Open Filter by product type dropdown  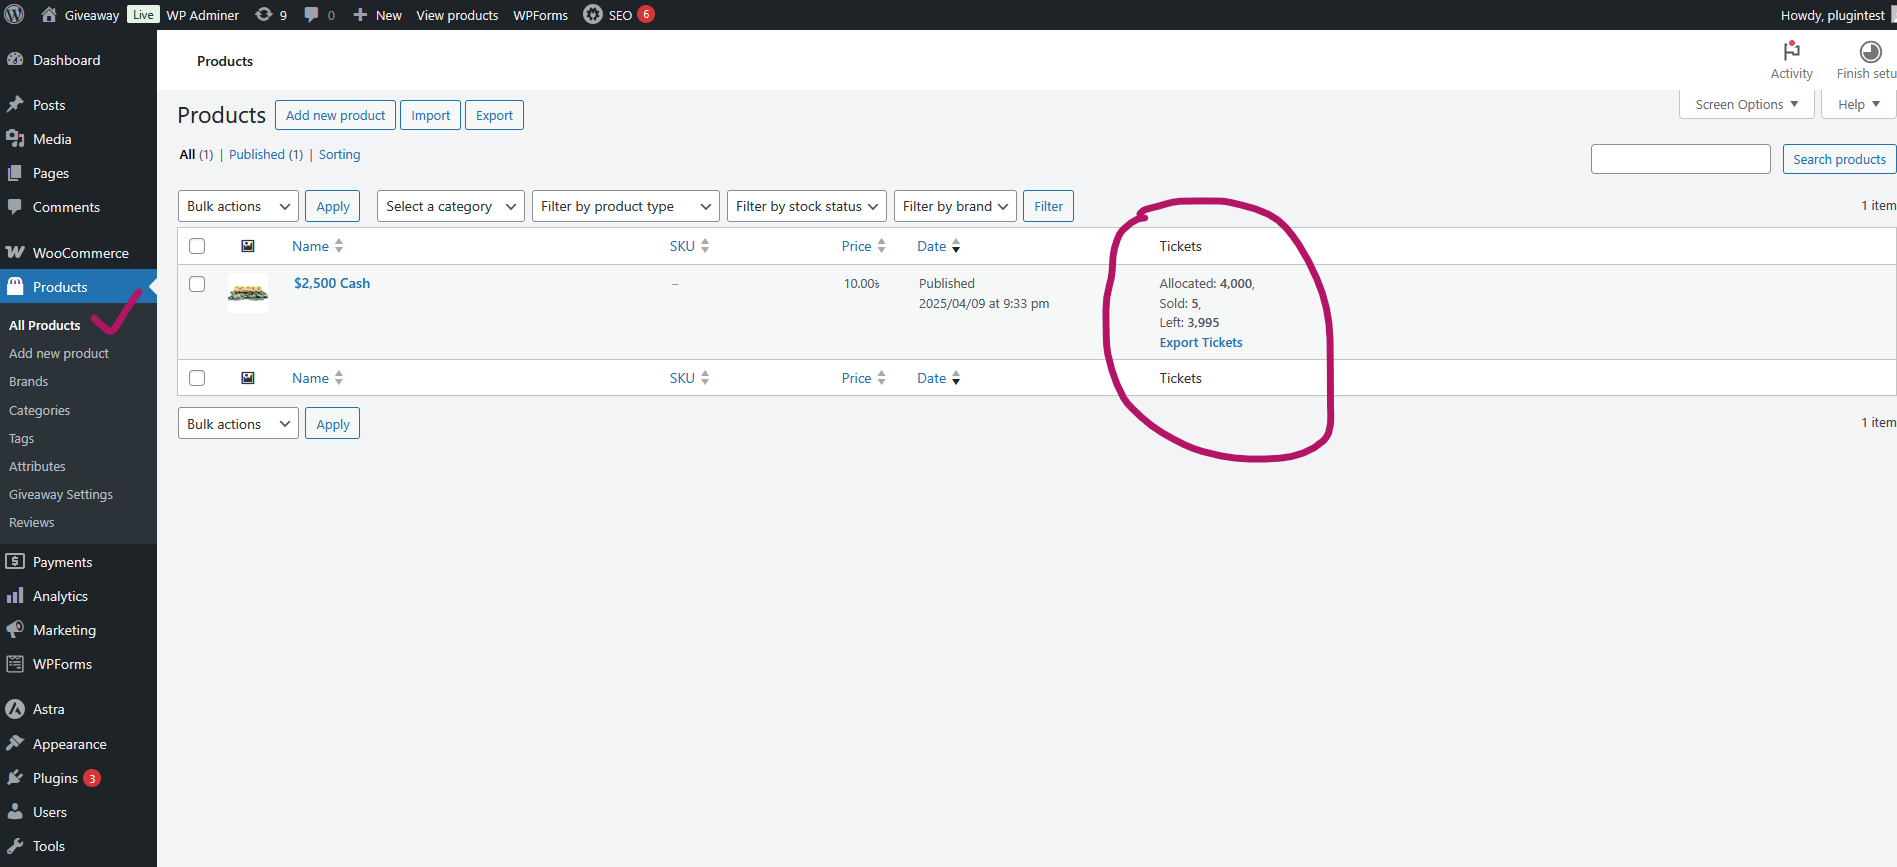pyautogui.click(x=626, y=206)
